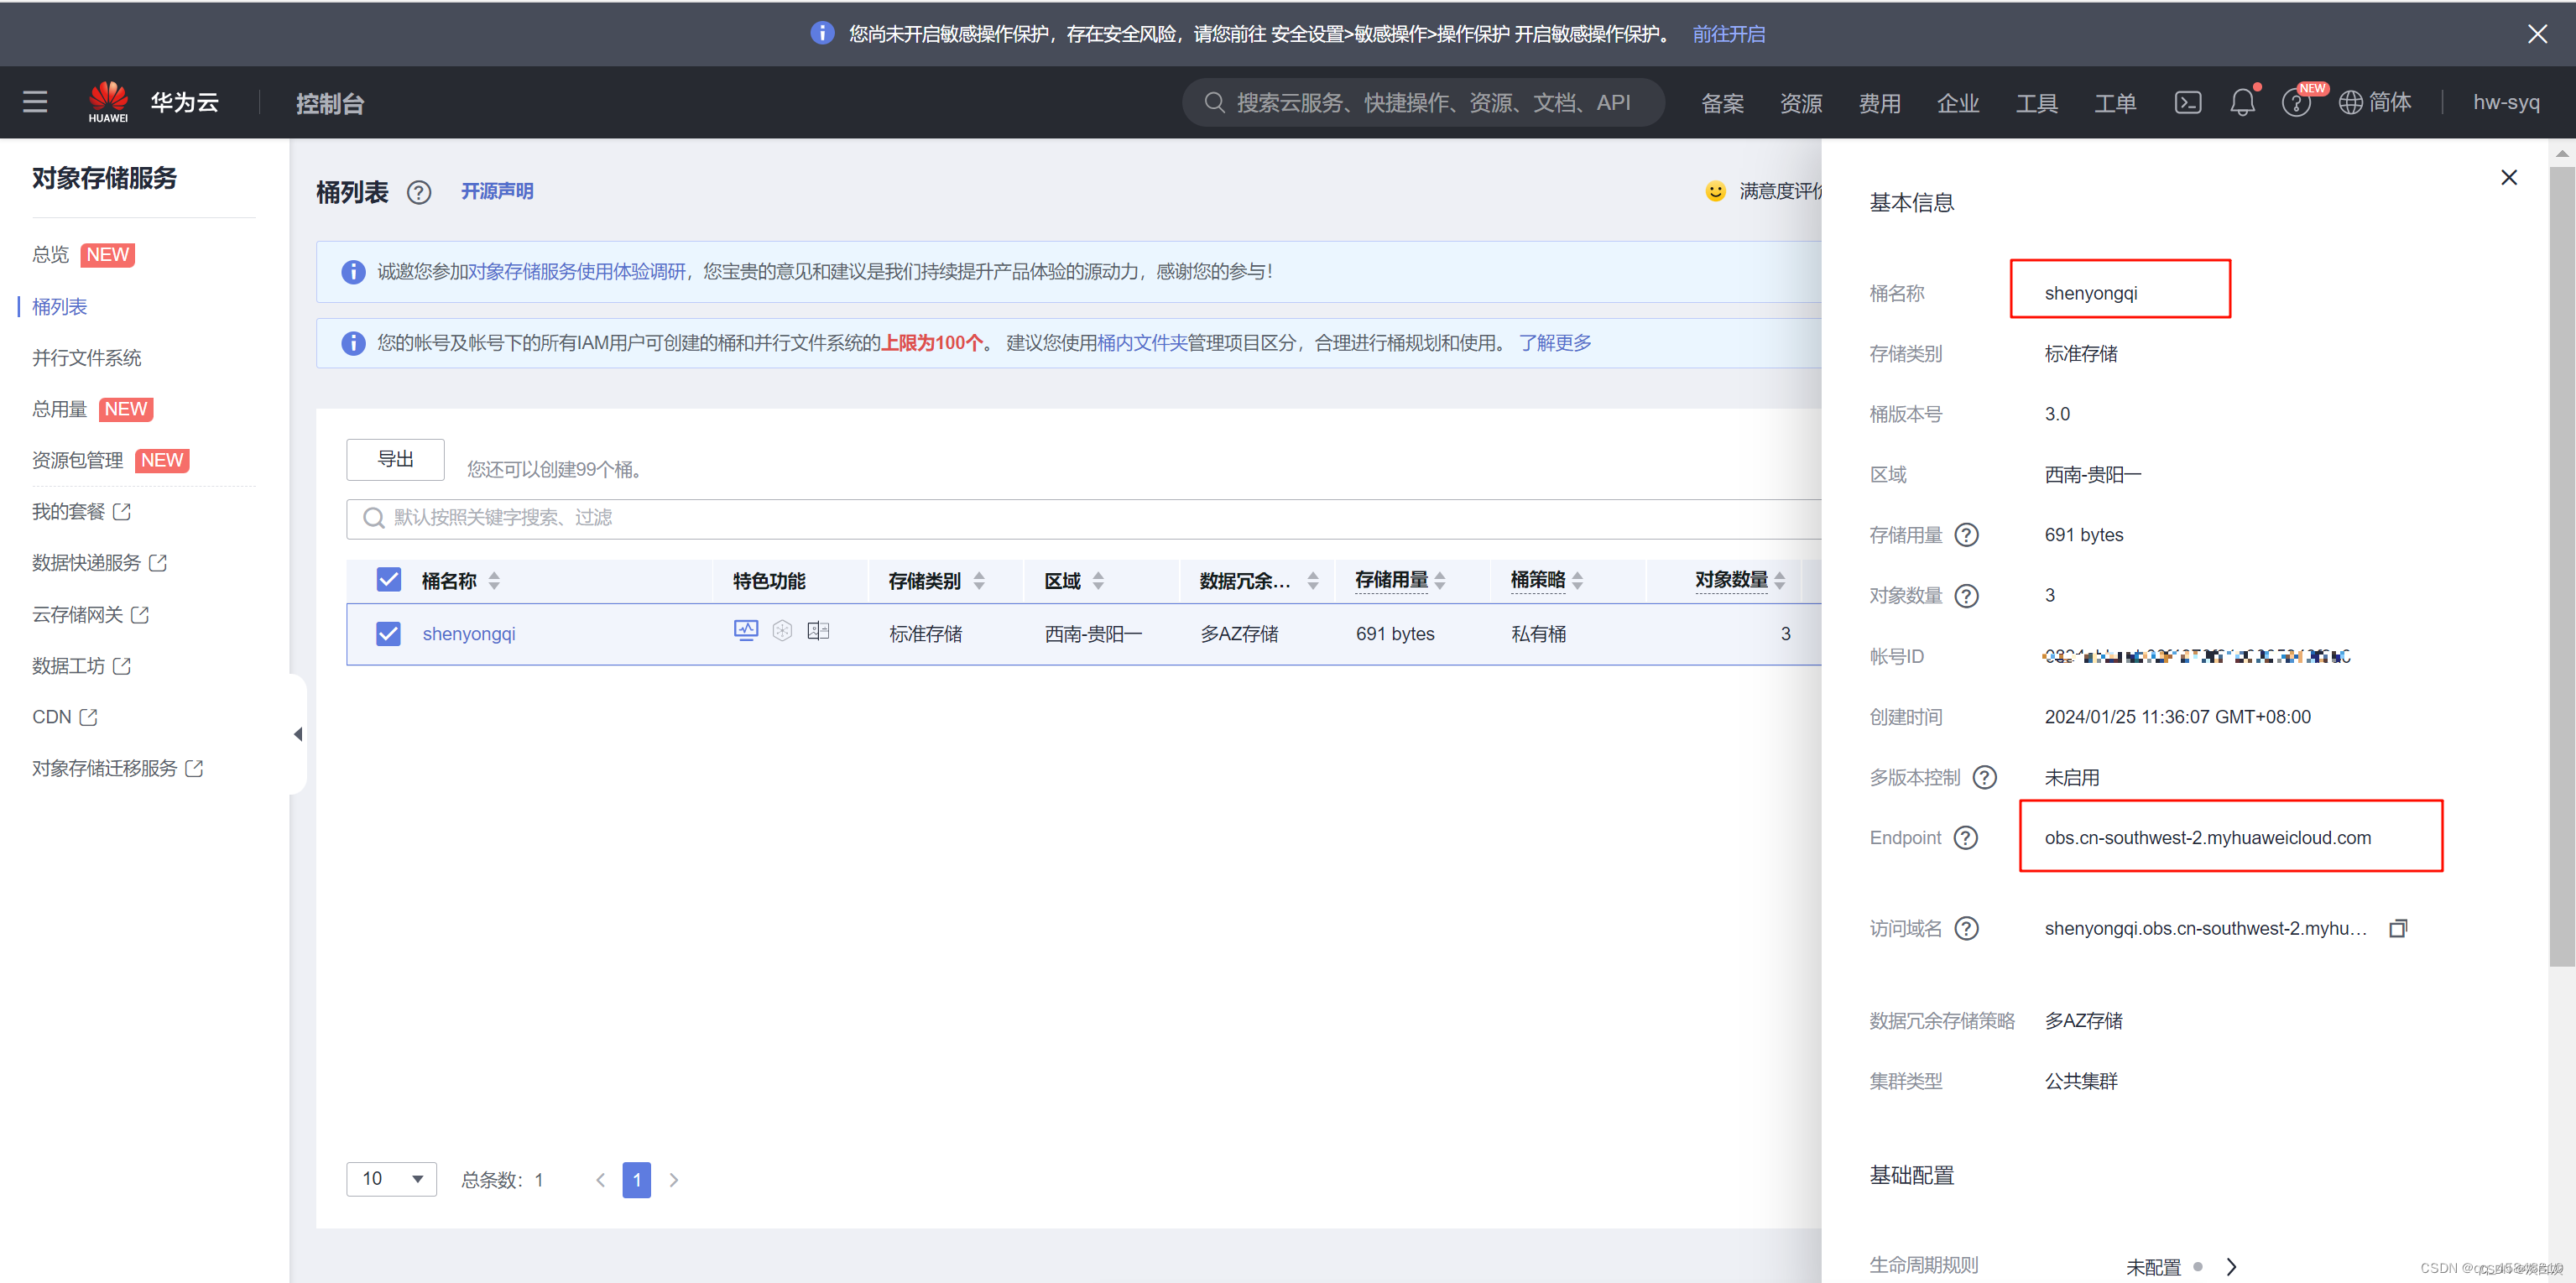The image size is (2576, 1283).
Task: Go to next page of buckets
Action: [674, 1180]
